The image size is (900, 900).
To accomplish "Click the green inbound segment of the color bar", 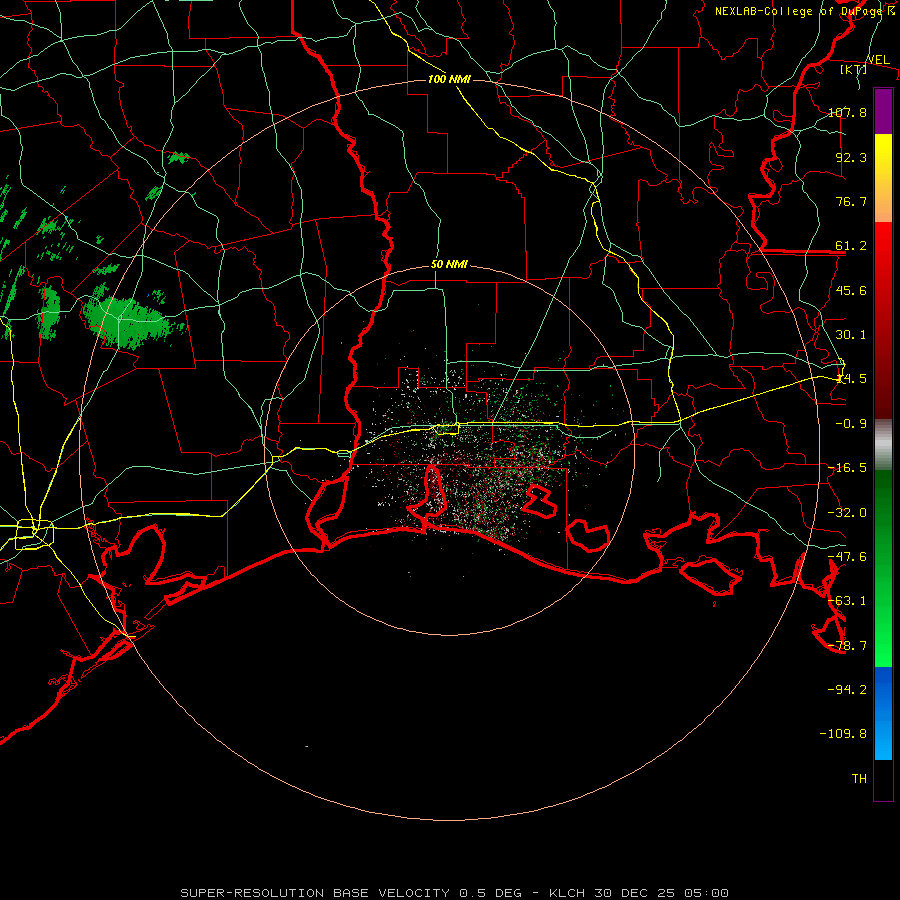I will [x=883, y=568].
